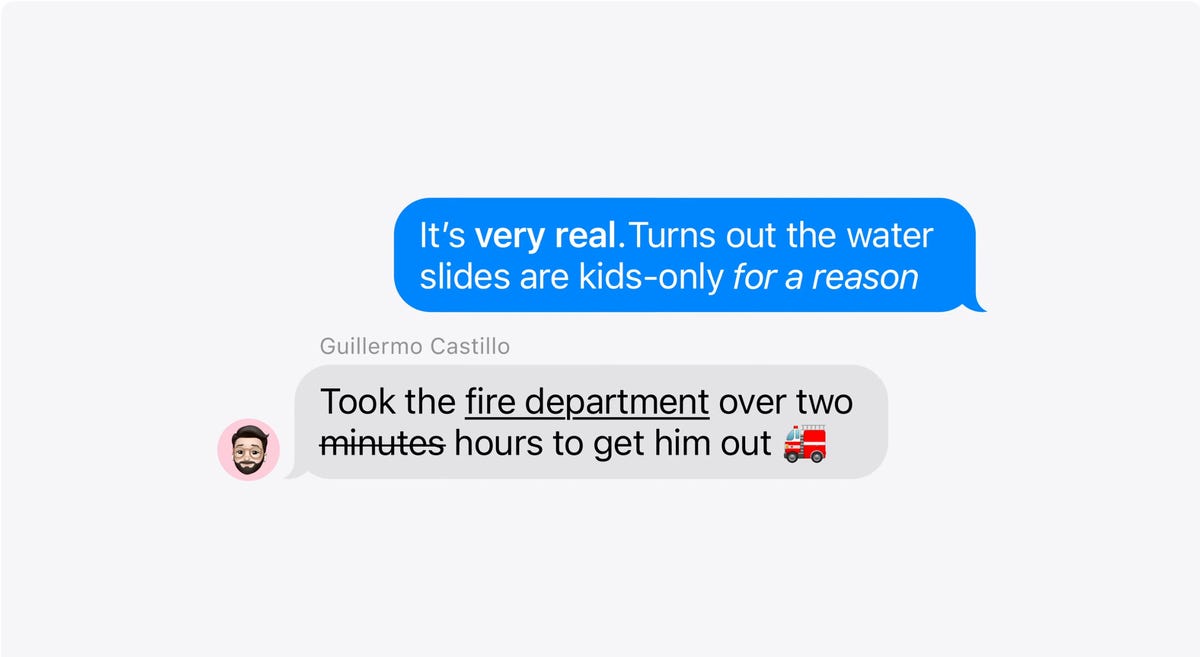Click the italic "for a reason" text
Viewport: 1200px width, 657px height.
pos(825,277)
